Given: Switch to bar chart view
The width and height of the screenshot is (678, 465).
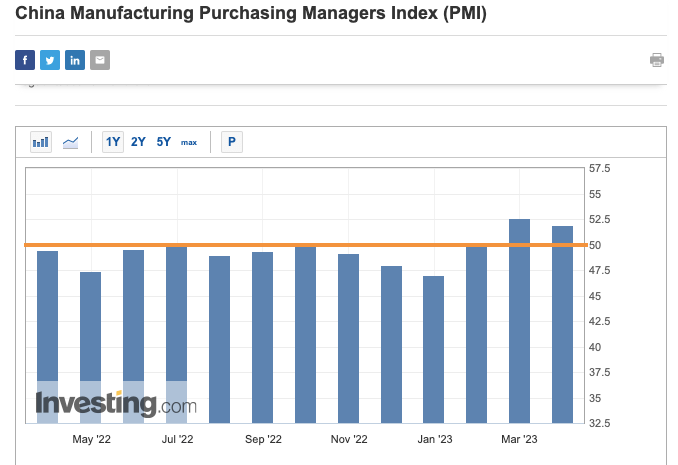Looking at the screenshot, I should click(x=41, y=142).
